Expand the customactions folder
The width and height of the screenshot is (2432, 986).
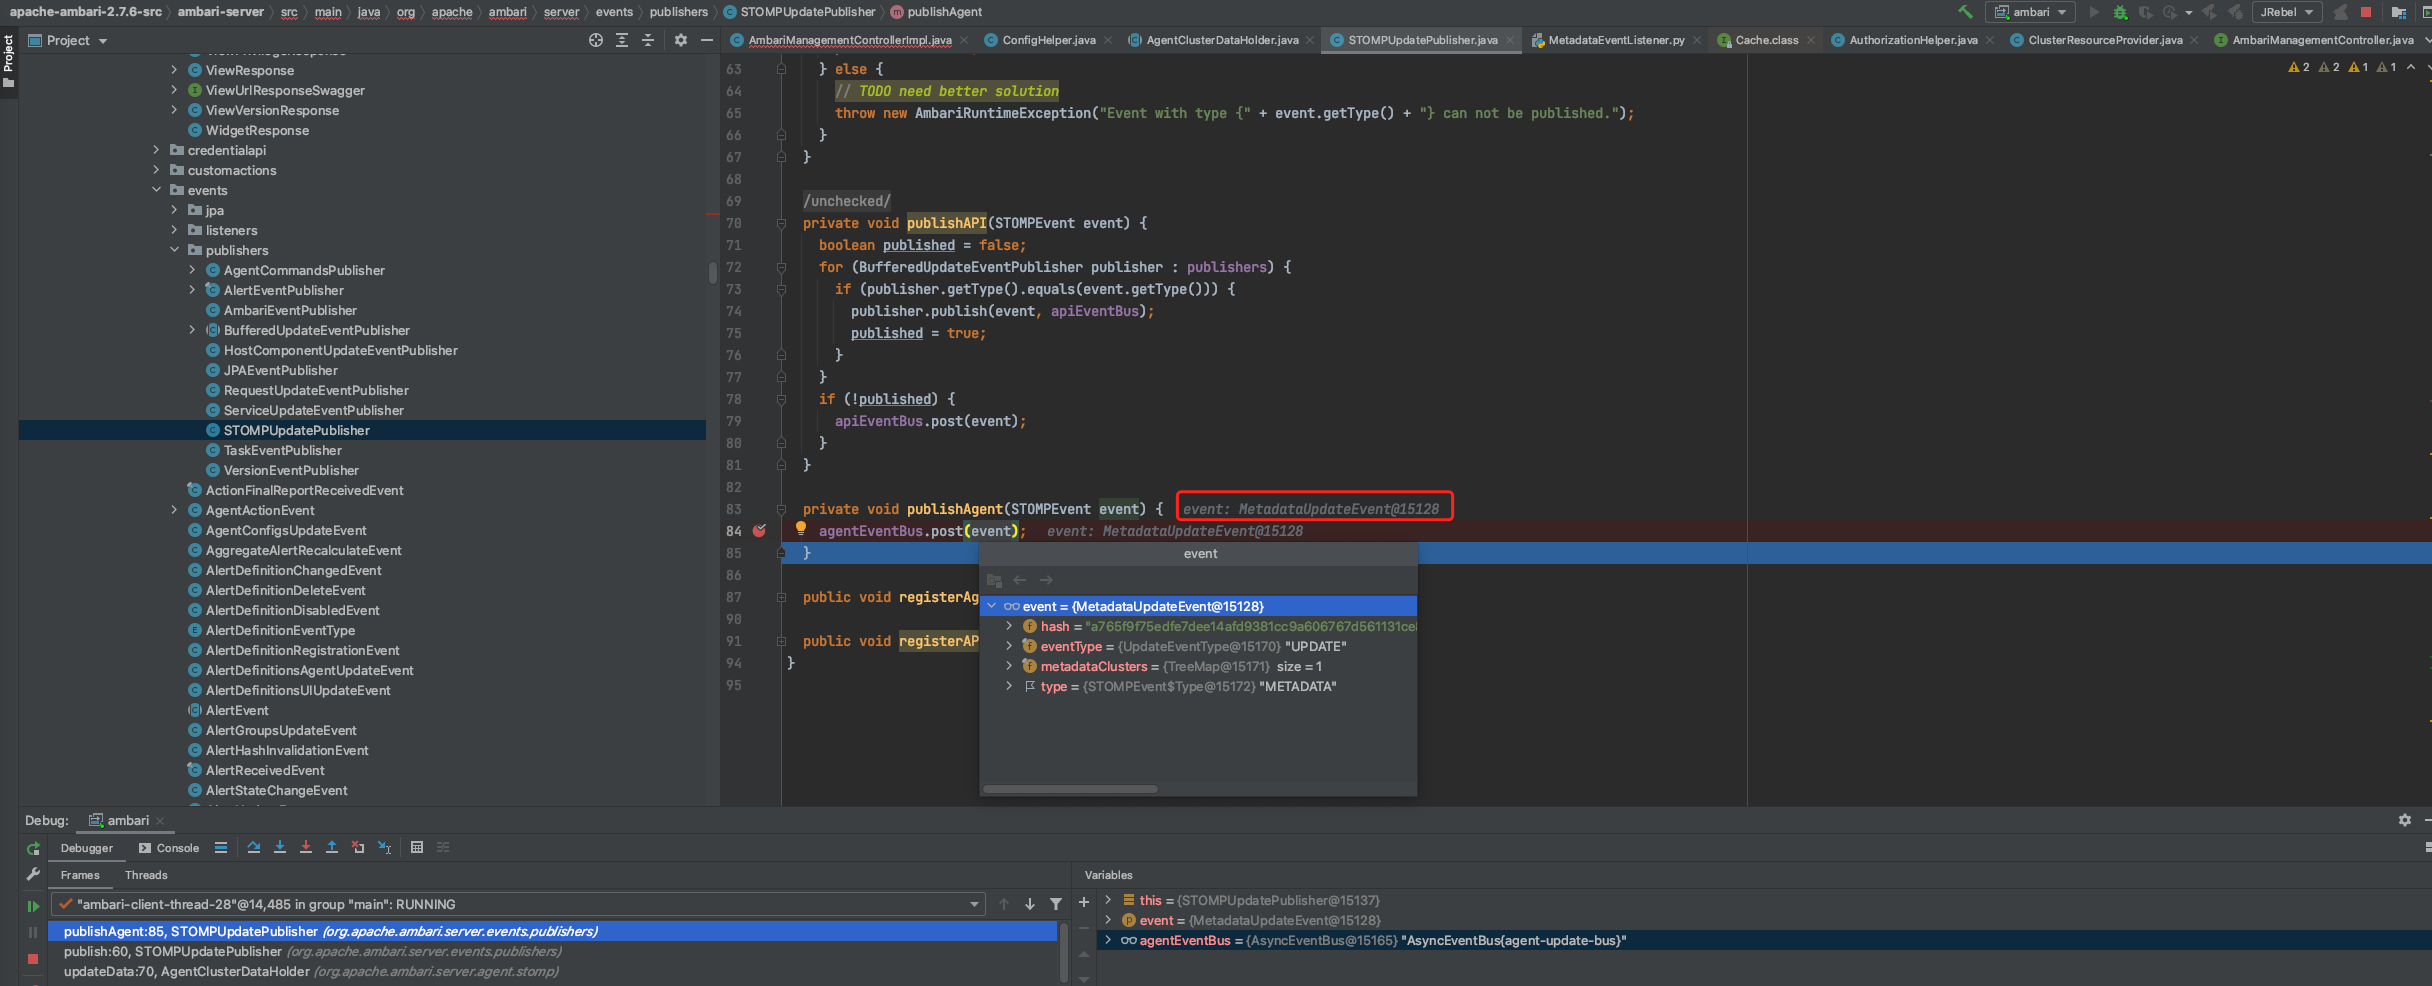pyautogui.click(x=156, y=170)
